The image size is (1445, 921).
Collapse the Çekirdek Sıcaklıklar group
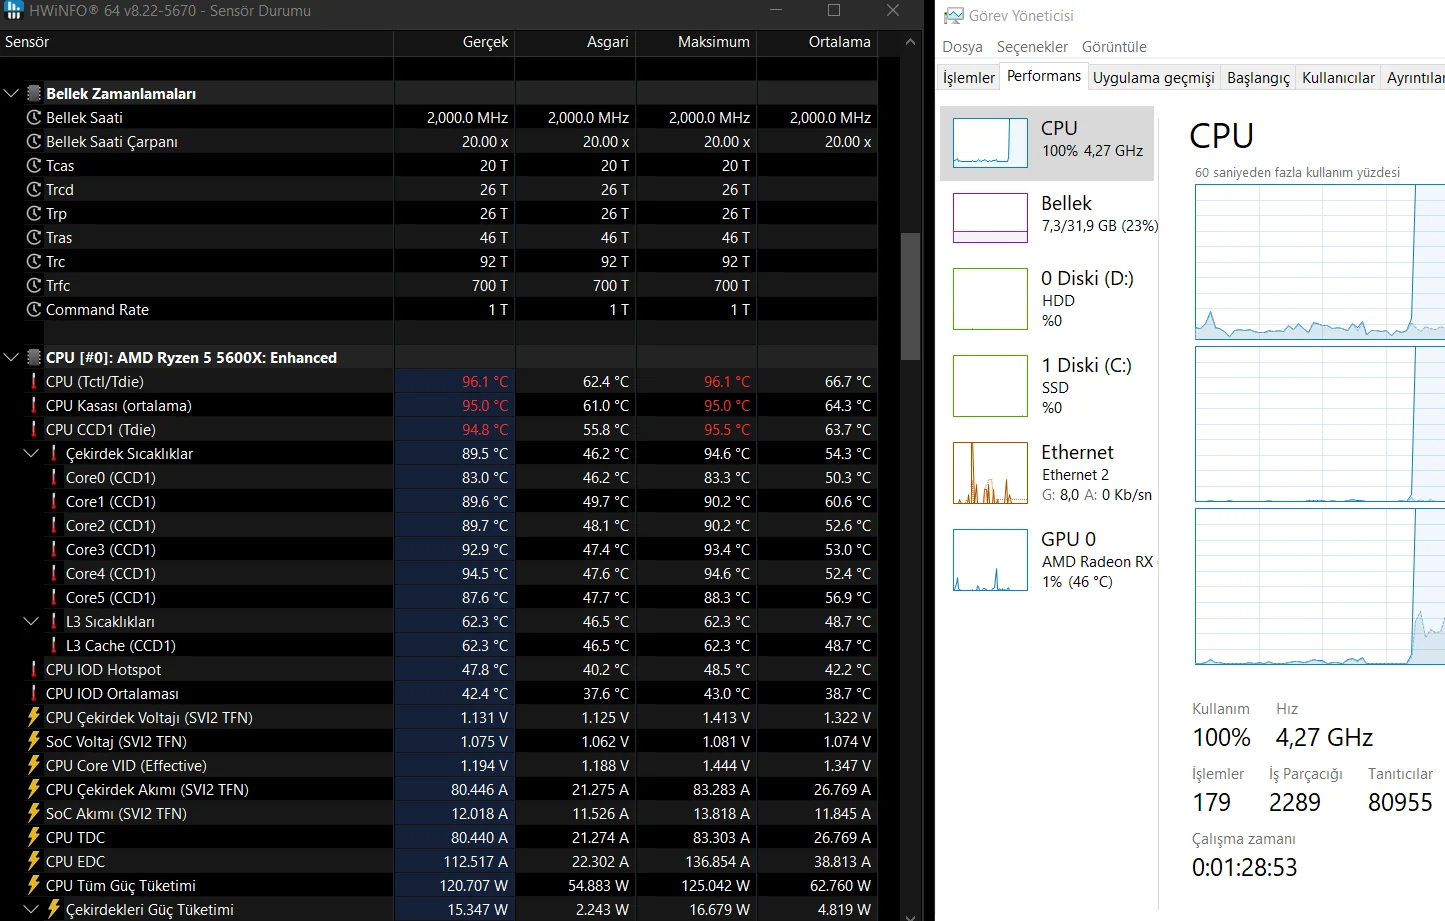tap(31, 454)
